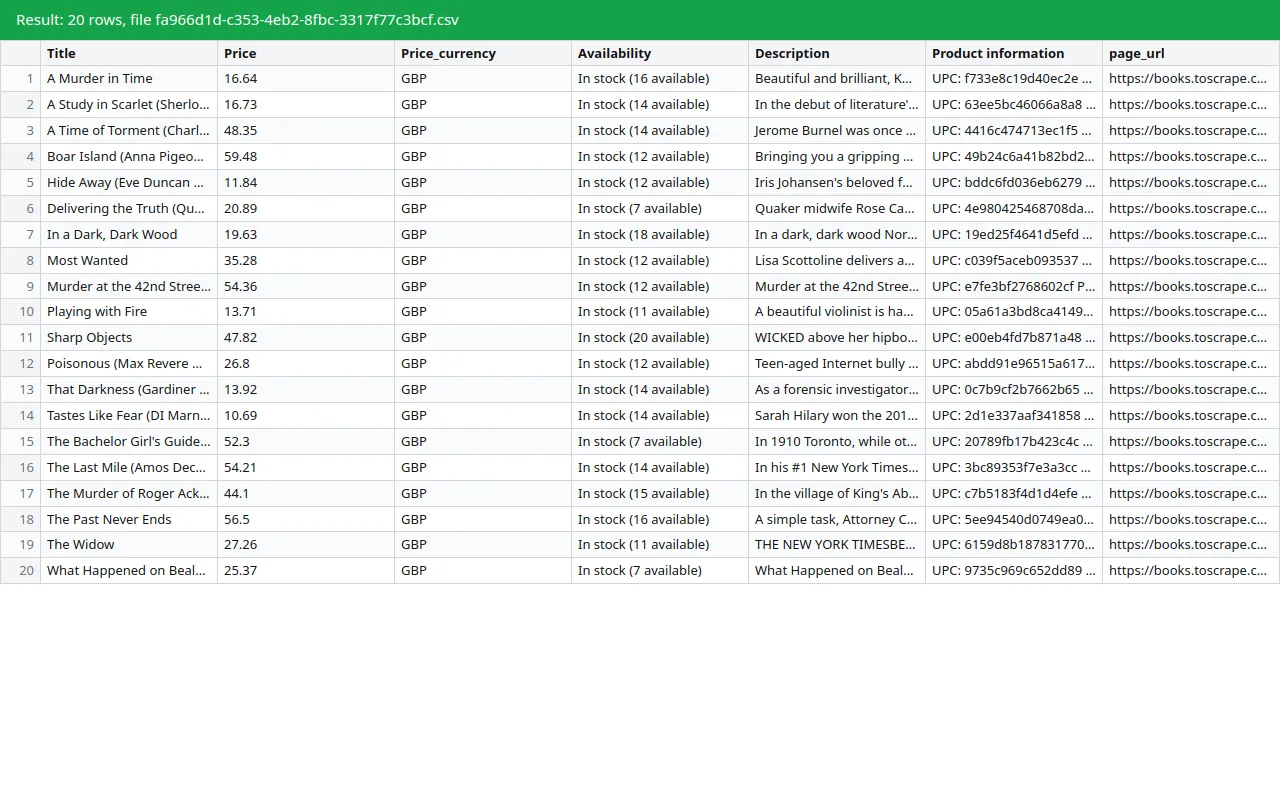Select the 'Poisonous (Max Revere' title cell

click(129, 364)
